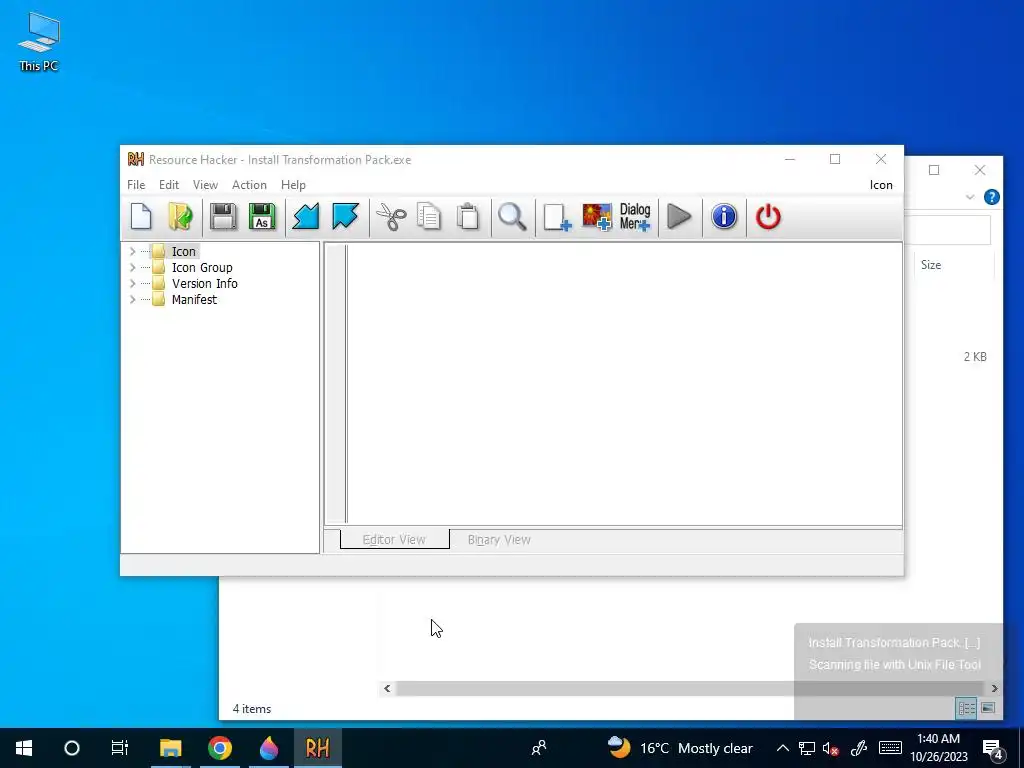
Task: Cut with the scissors icon
Action: click(x=391, y=217)
